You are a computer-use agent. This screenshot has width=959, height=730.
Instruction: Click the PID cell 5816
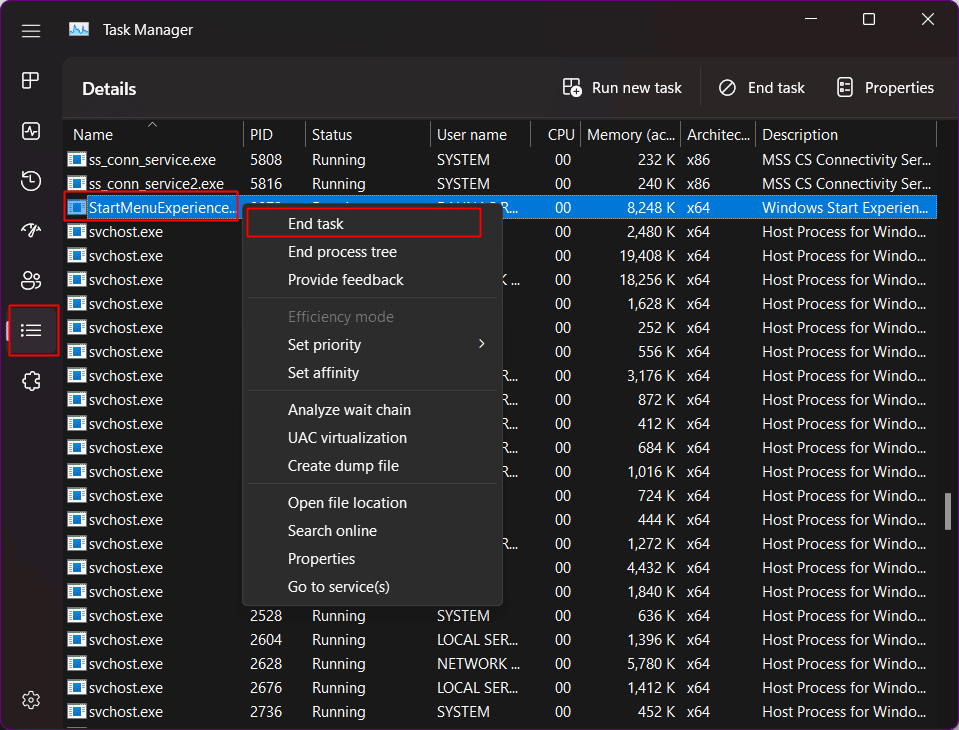[266, 184]
